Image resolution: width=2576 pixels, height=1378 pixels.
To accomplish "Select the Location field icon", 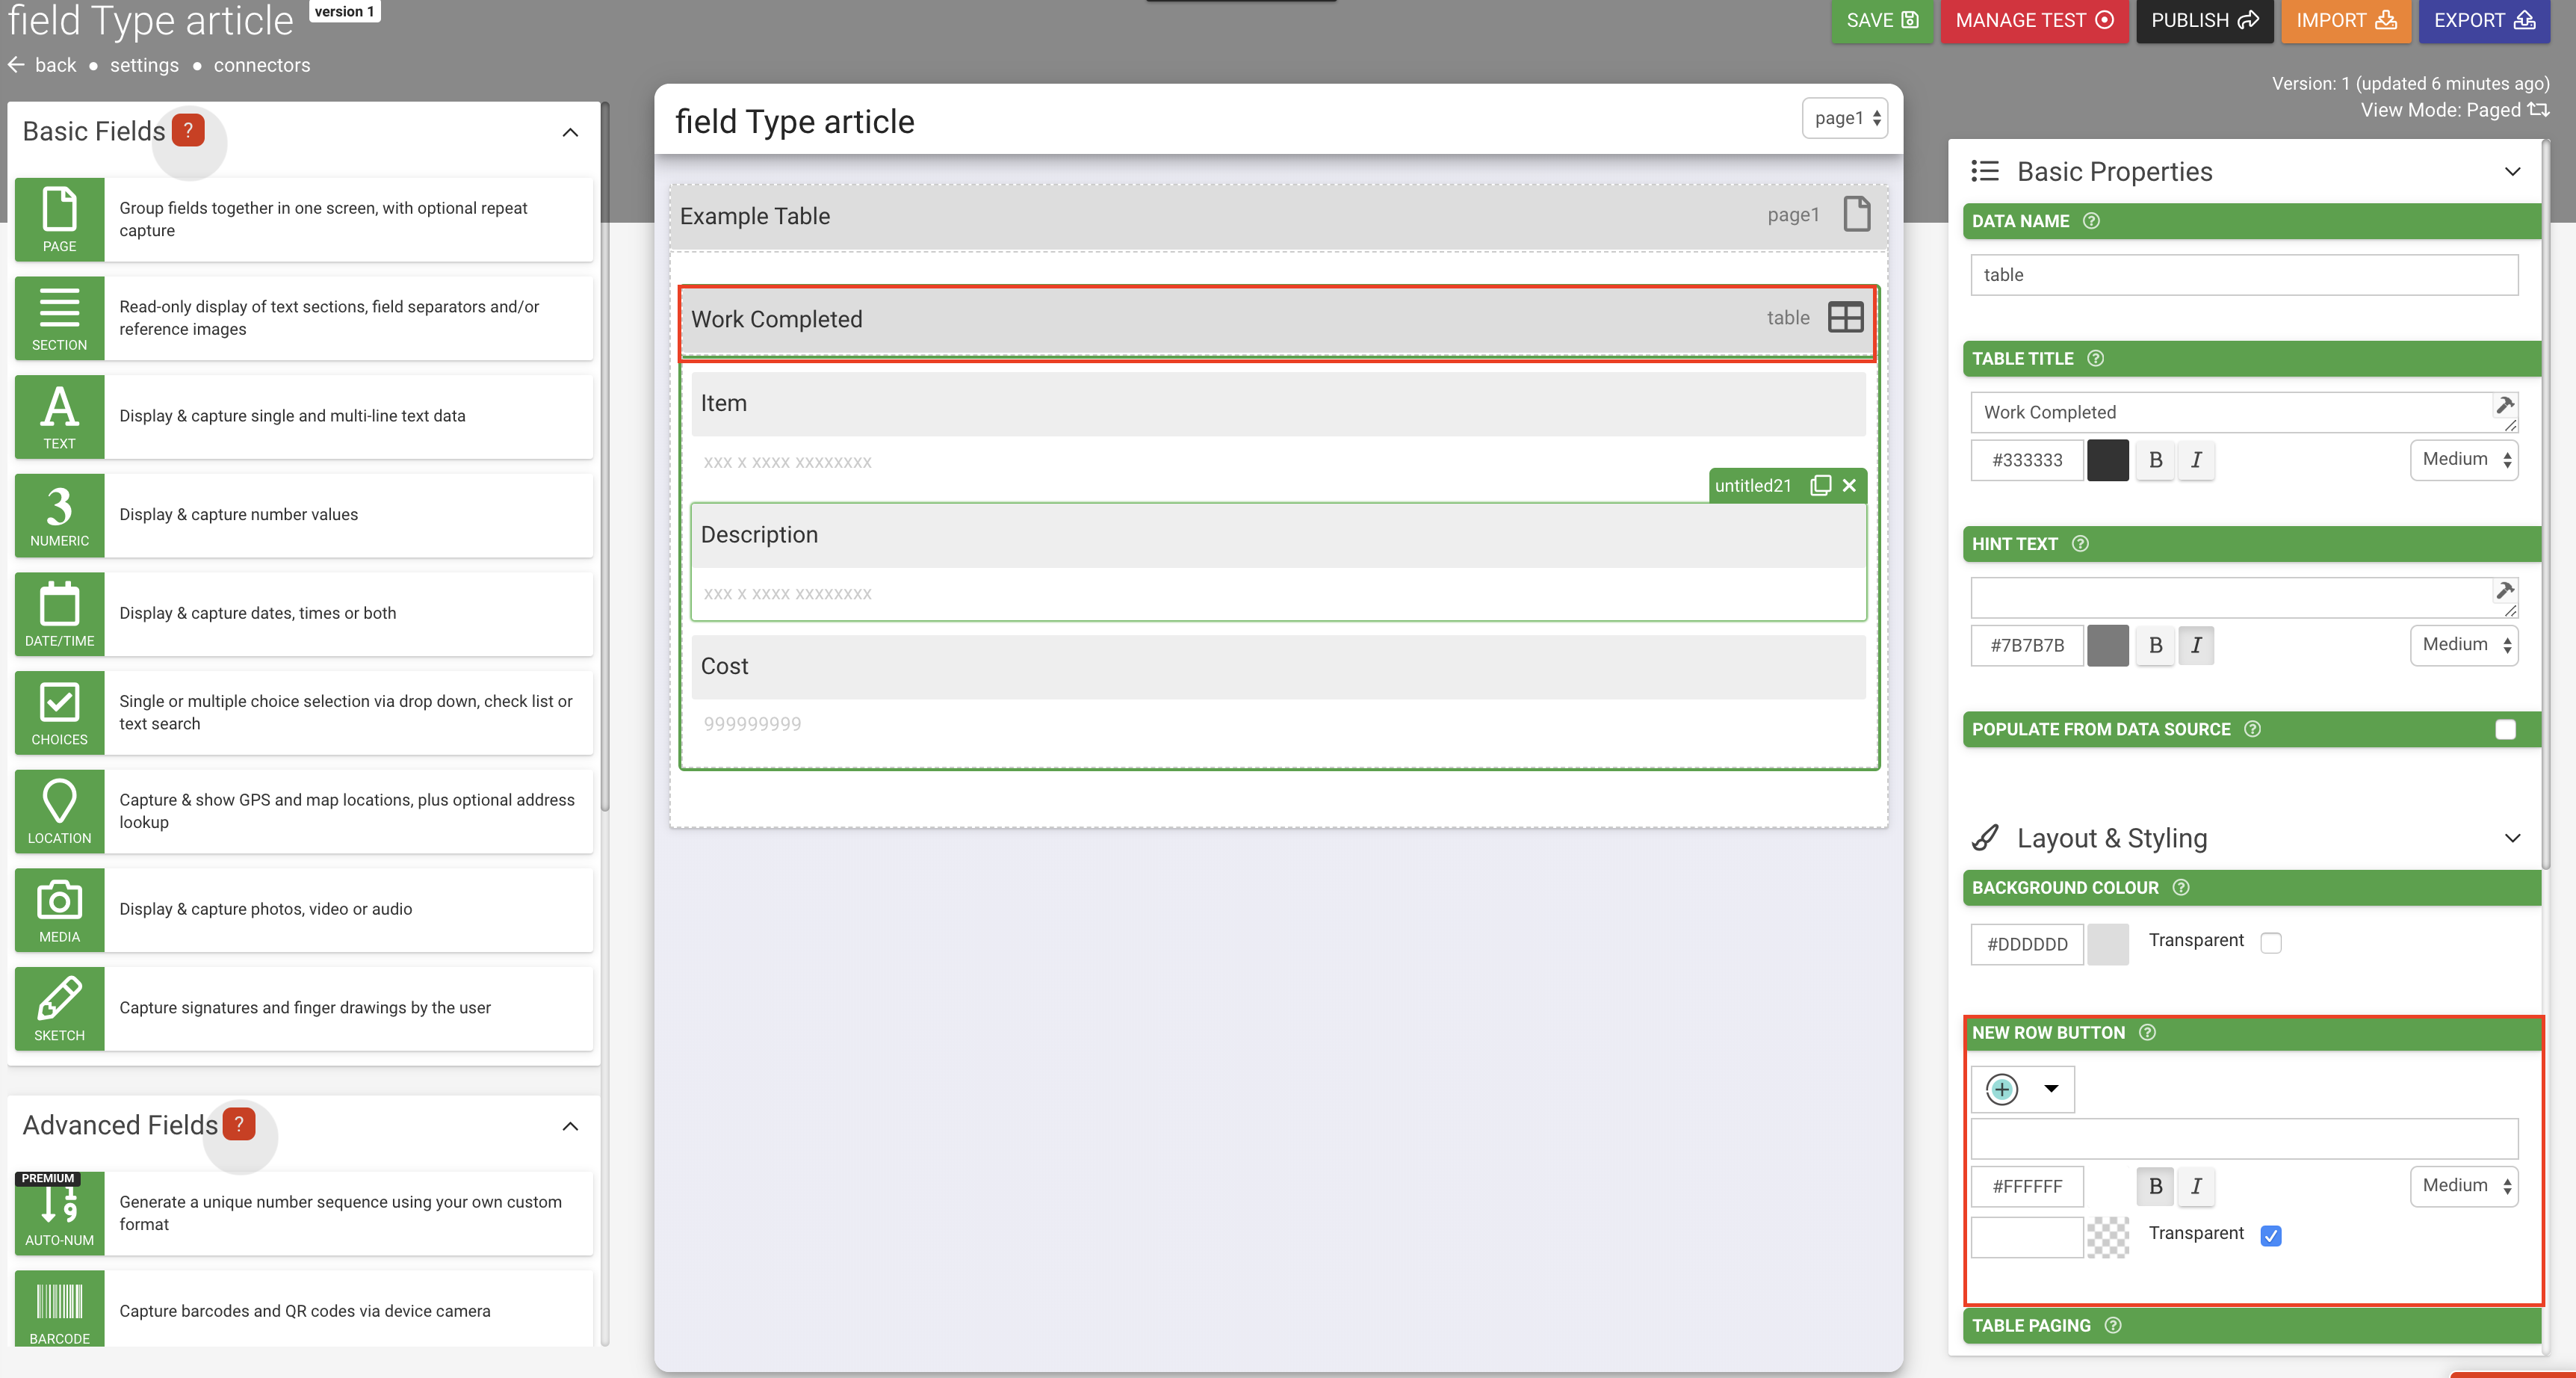I will pos(59,810).
